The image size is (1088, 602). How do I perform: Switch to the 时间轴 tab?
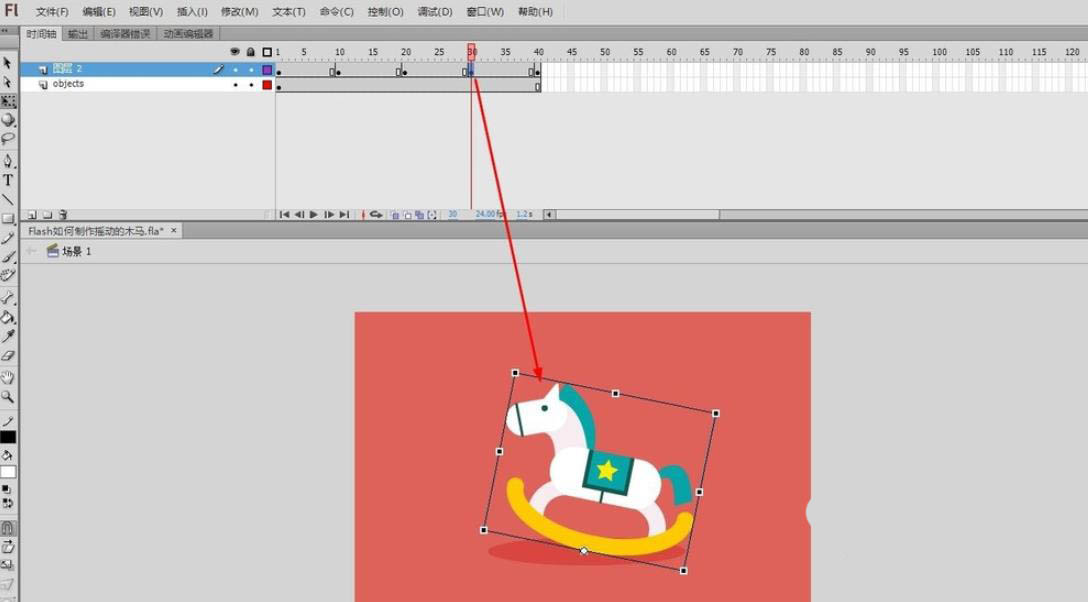(x=41, y=33)
